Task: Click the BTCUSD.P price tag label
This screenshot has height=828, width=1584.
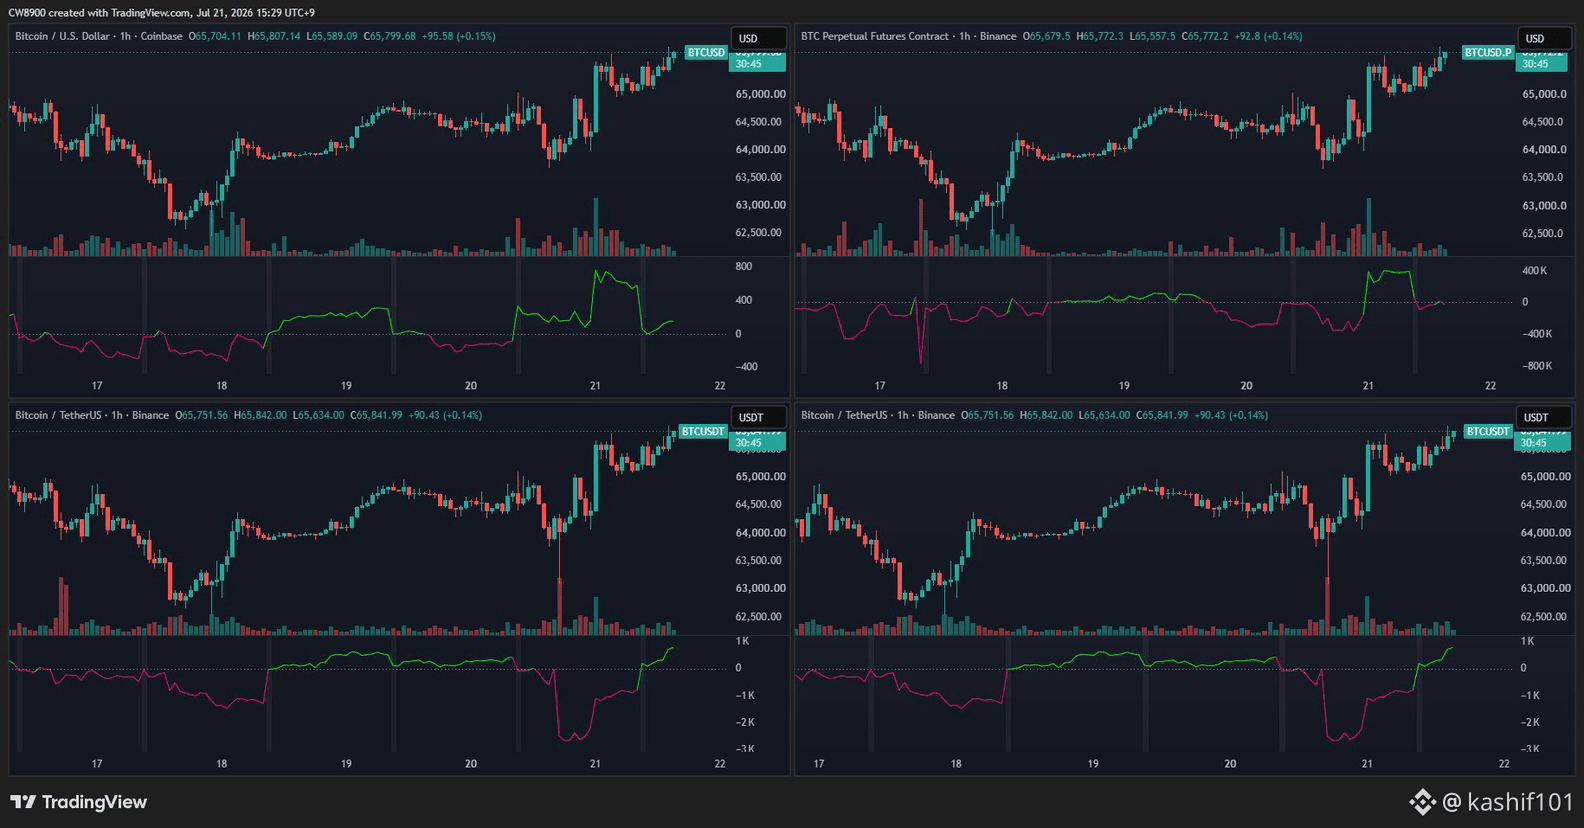Action: pos(1488,52)
